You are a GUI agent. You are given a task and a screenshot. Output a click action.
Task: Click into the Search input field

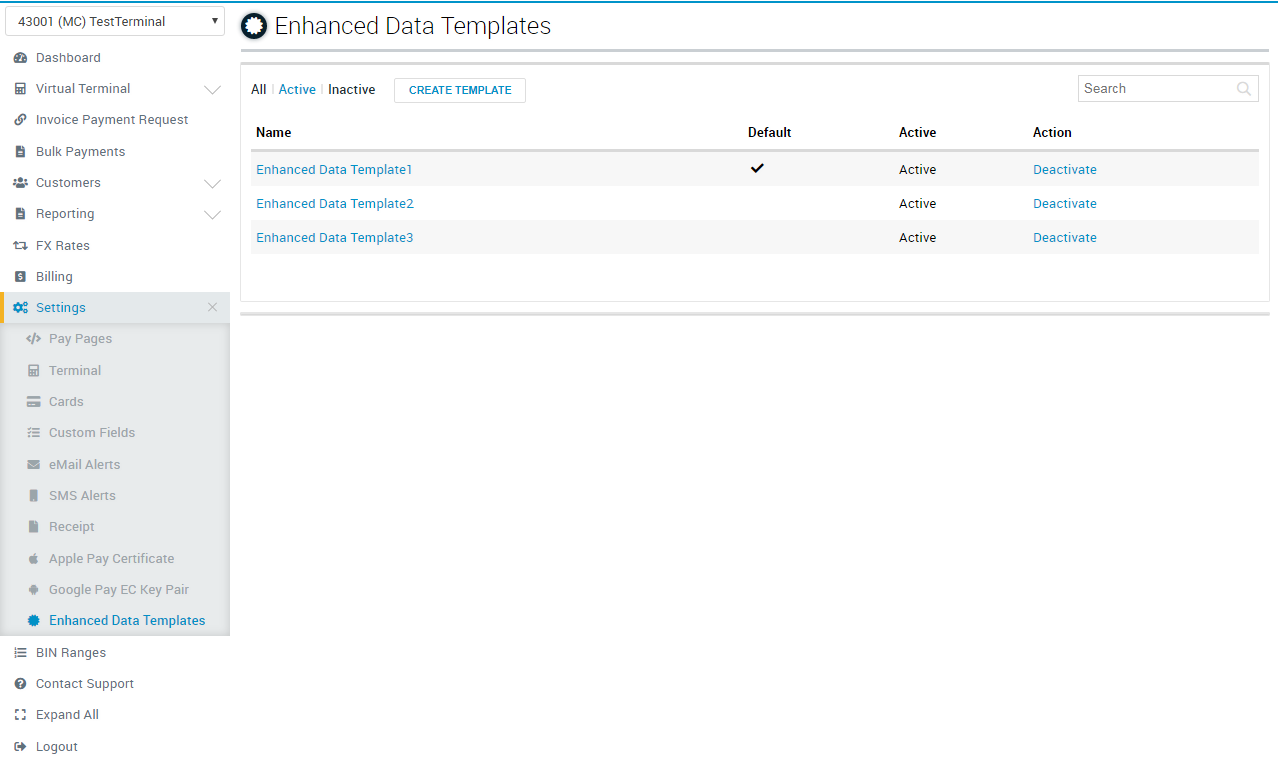click(1155, 89)
